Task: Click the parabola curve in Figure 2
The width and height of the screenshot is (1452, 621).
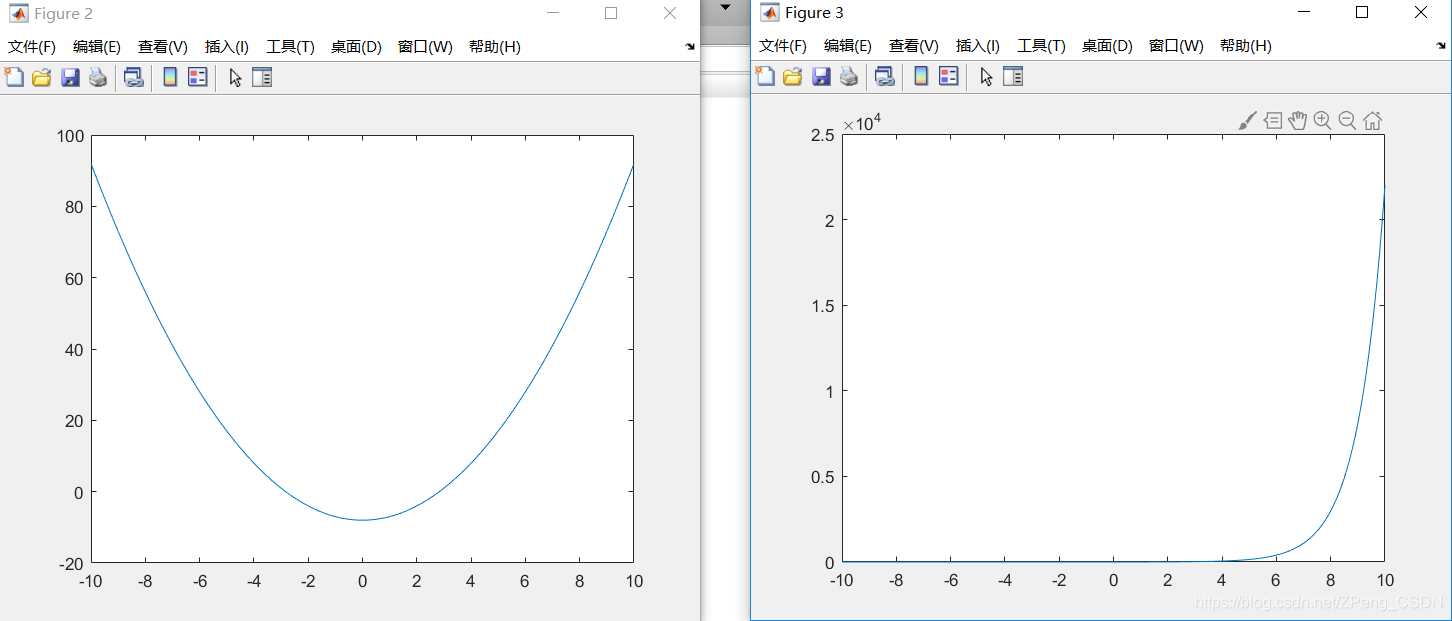Action: (x=363, y=520)
